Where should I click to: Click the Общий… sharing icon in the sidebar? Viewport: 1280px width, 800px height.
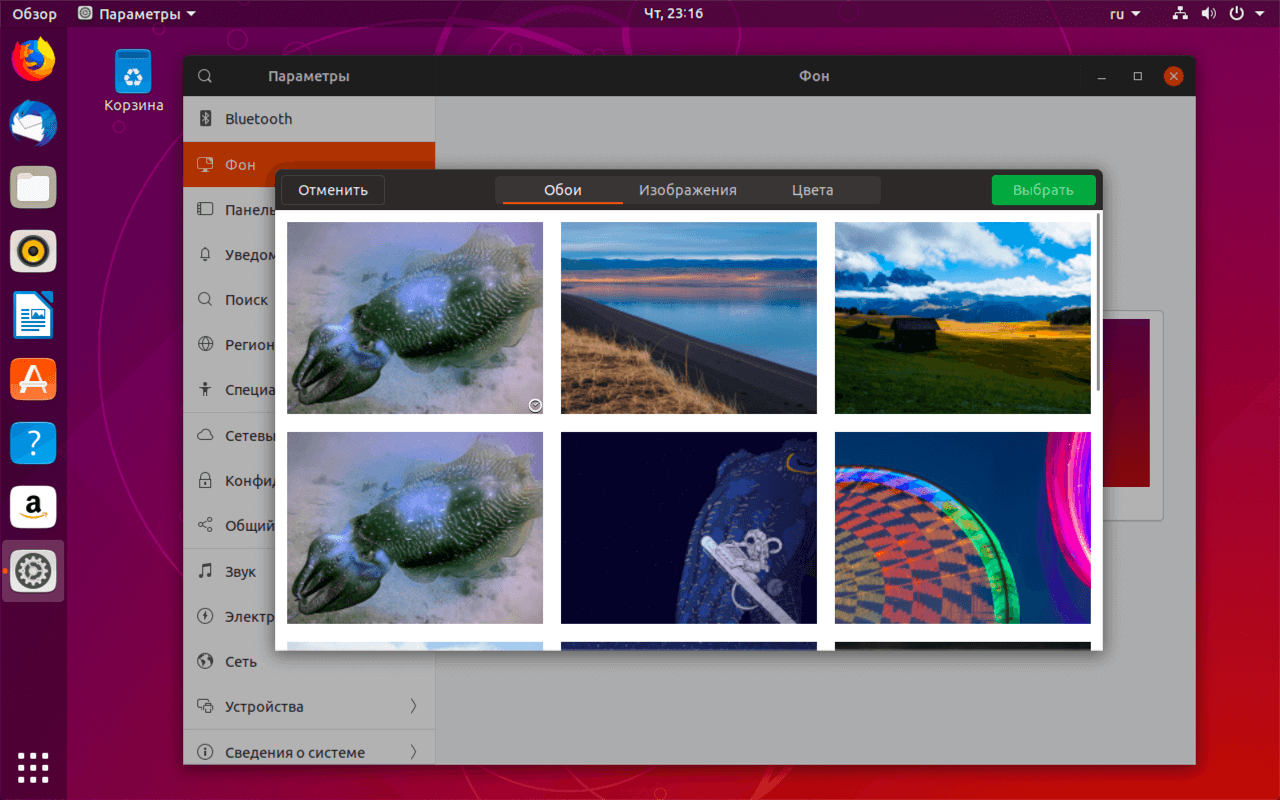click(205, 525)
